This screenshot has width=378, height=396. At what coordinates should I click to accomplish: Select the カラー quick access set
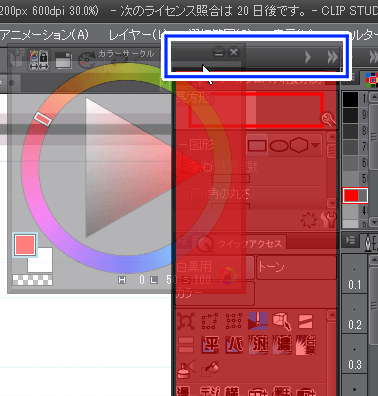point(215,293)
